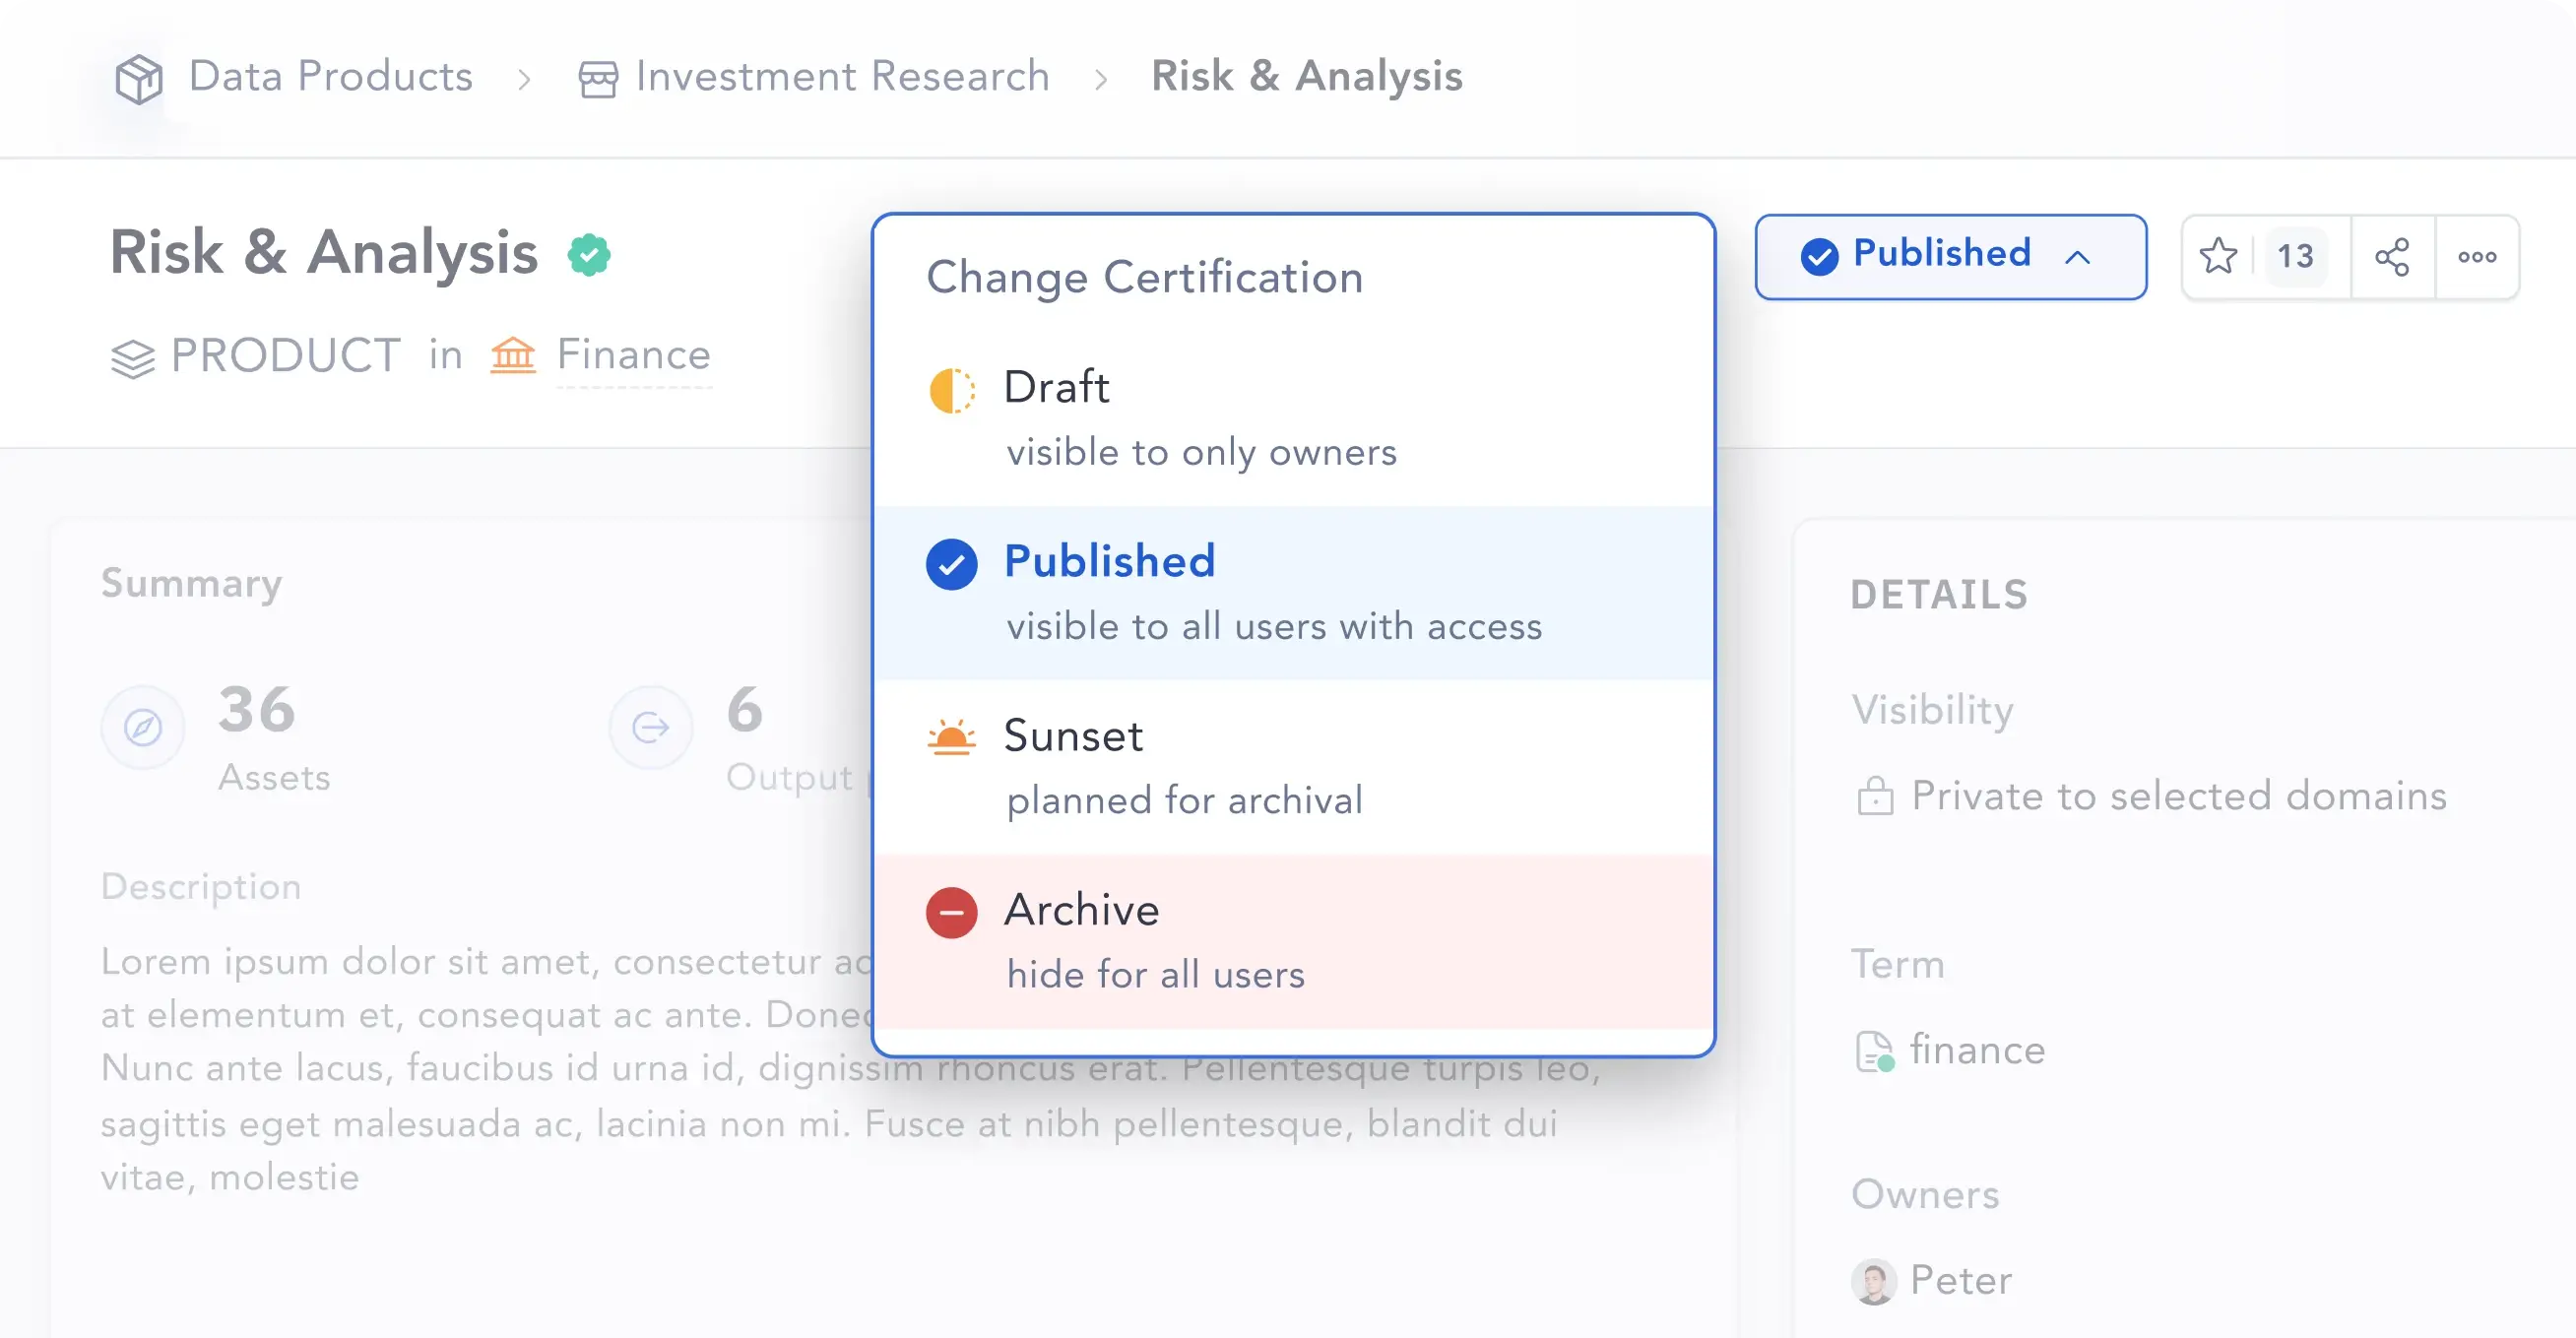Image resolution: width=2576 pixels, height=1338 pixels.
Task: Open the three-dot more options menu
Action: pos(2477,257)
